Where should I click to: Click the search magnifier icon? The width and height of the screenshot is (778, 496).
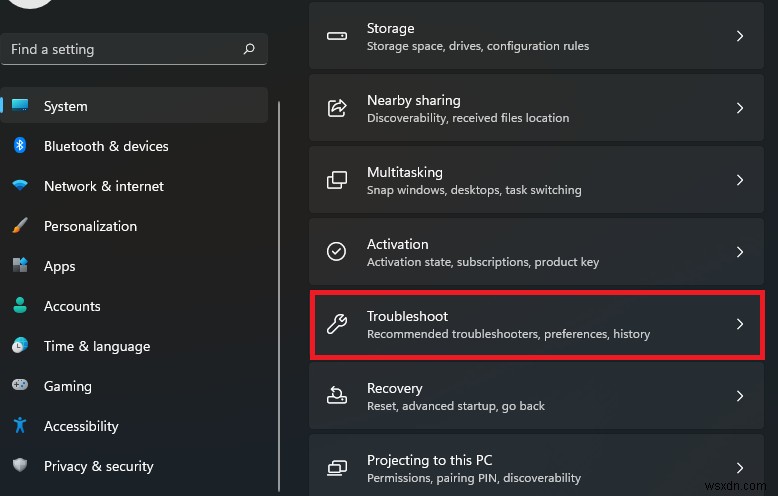249,49
